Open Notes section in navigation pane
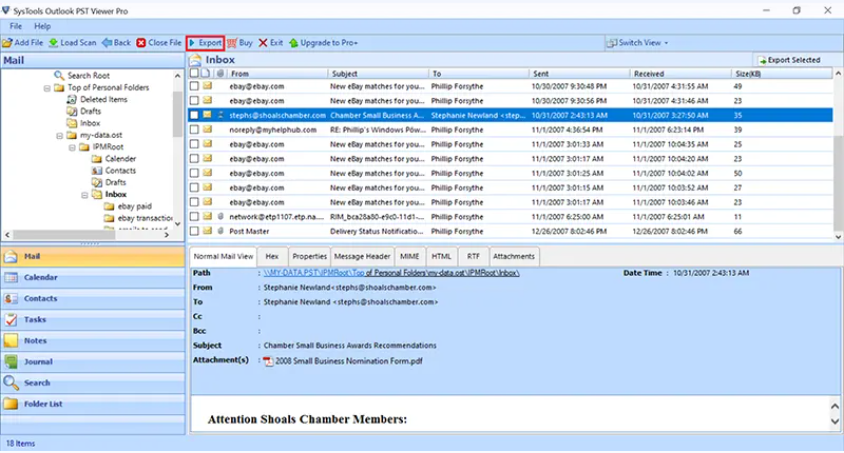 [93, 341]
